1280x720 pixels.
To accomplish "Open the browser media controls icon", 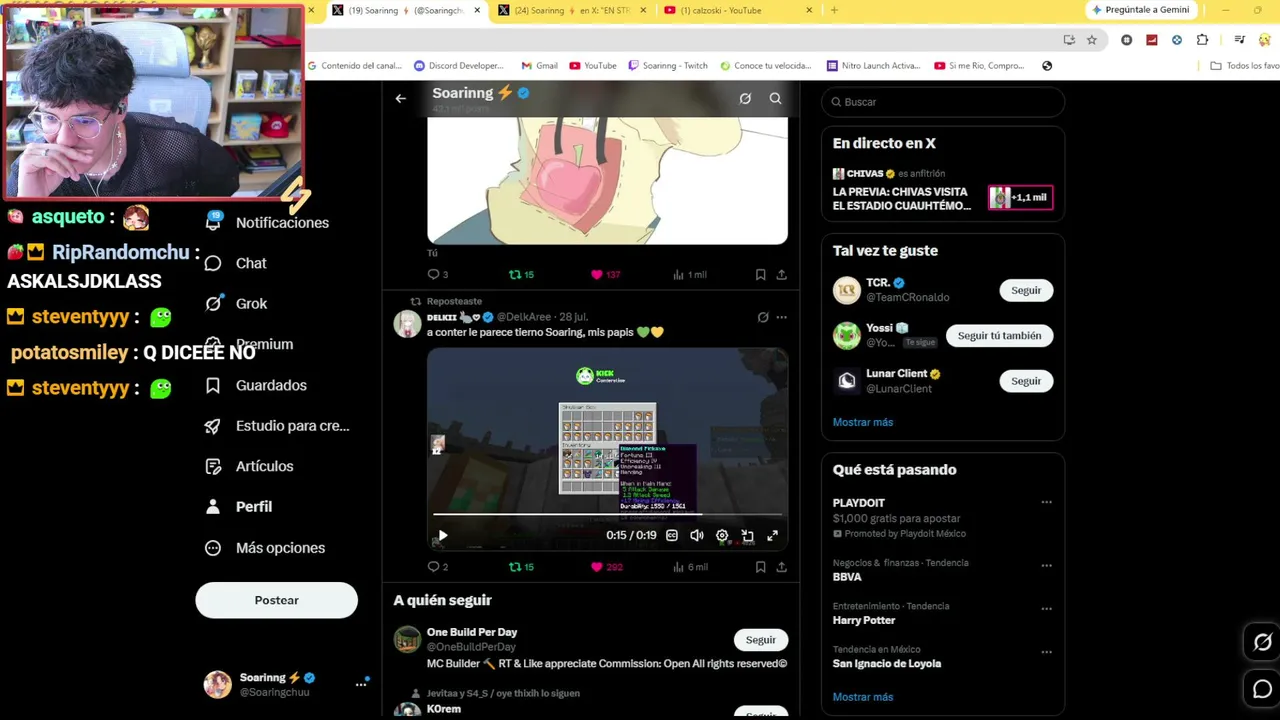I will [1240, 40].
